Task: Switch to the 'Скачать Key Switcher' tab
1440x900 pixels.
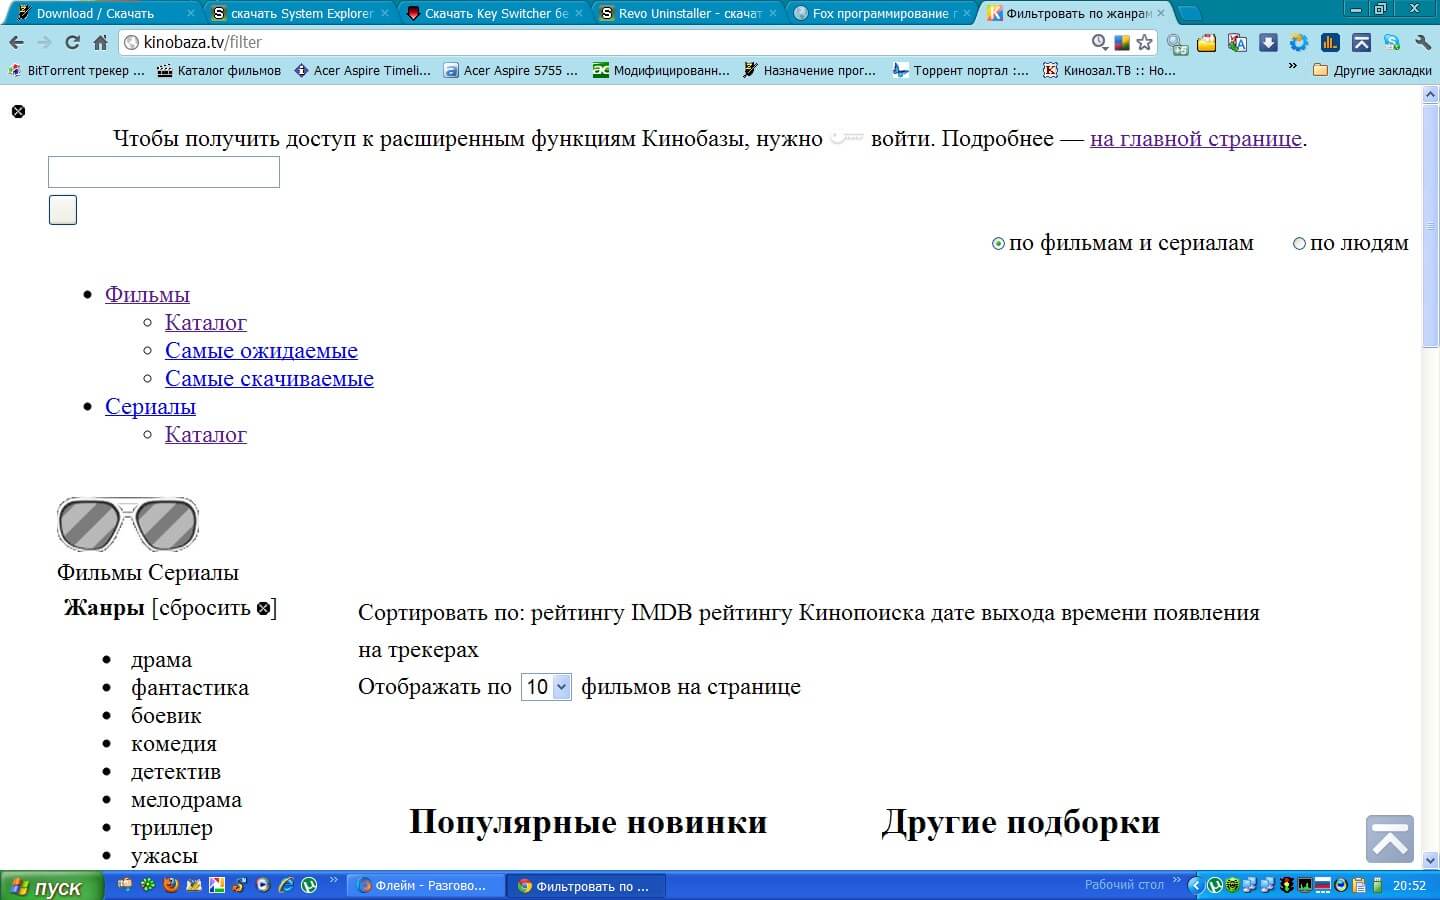Action: click(x=495, y=13)
